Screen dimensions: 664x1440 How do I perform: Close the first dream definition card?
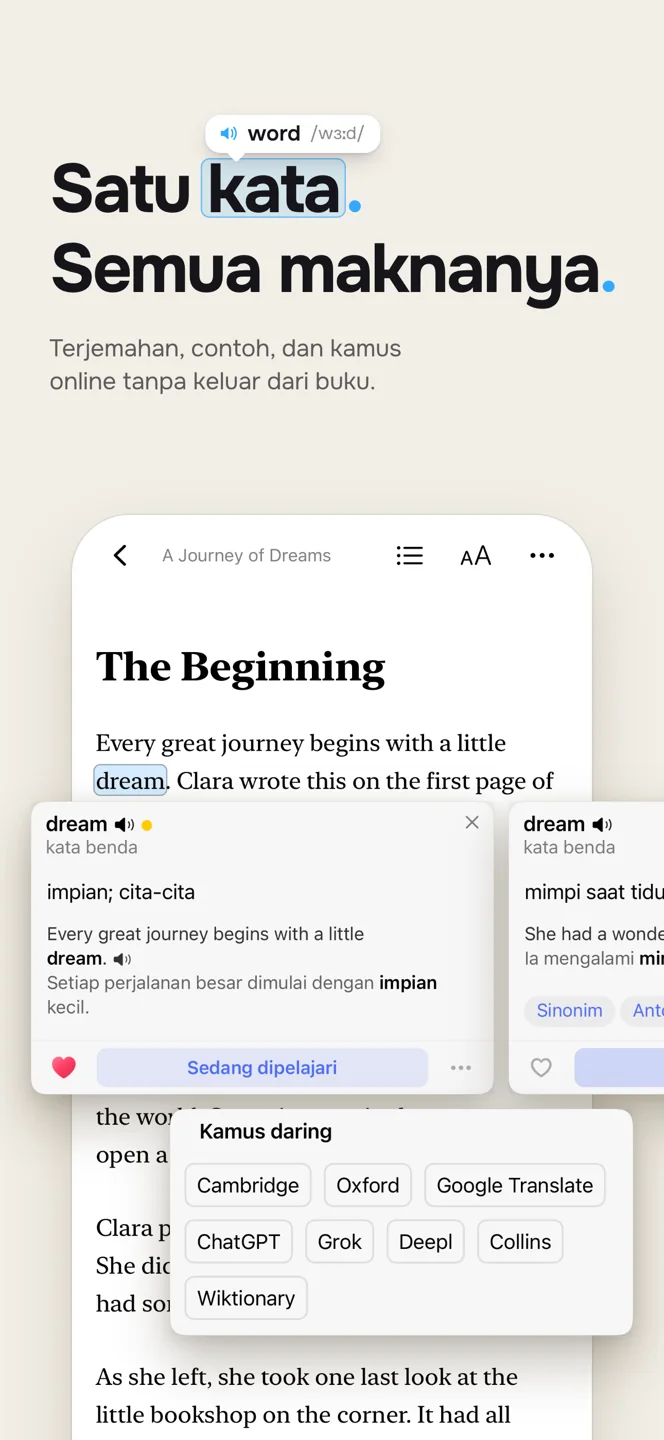(472, 822)
